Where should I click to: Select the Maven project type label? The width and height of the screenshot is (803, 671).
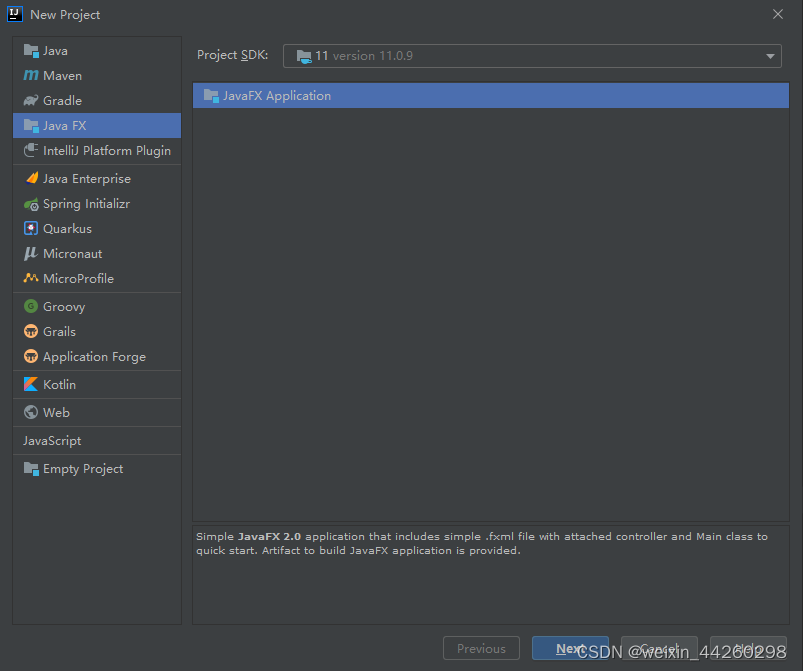(x=62, y=76)
